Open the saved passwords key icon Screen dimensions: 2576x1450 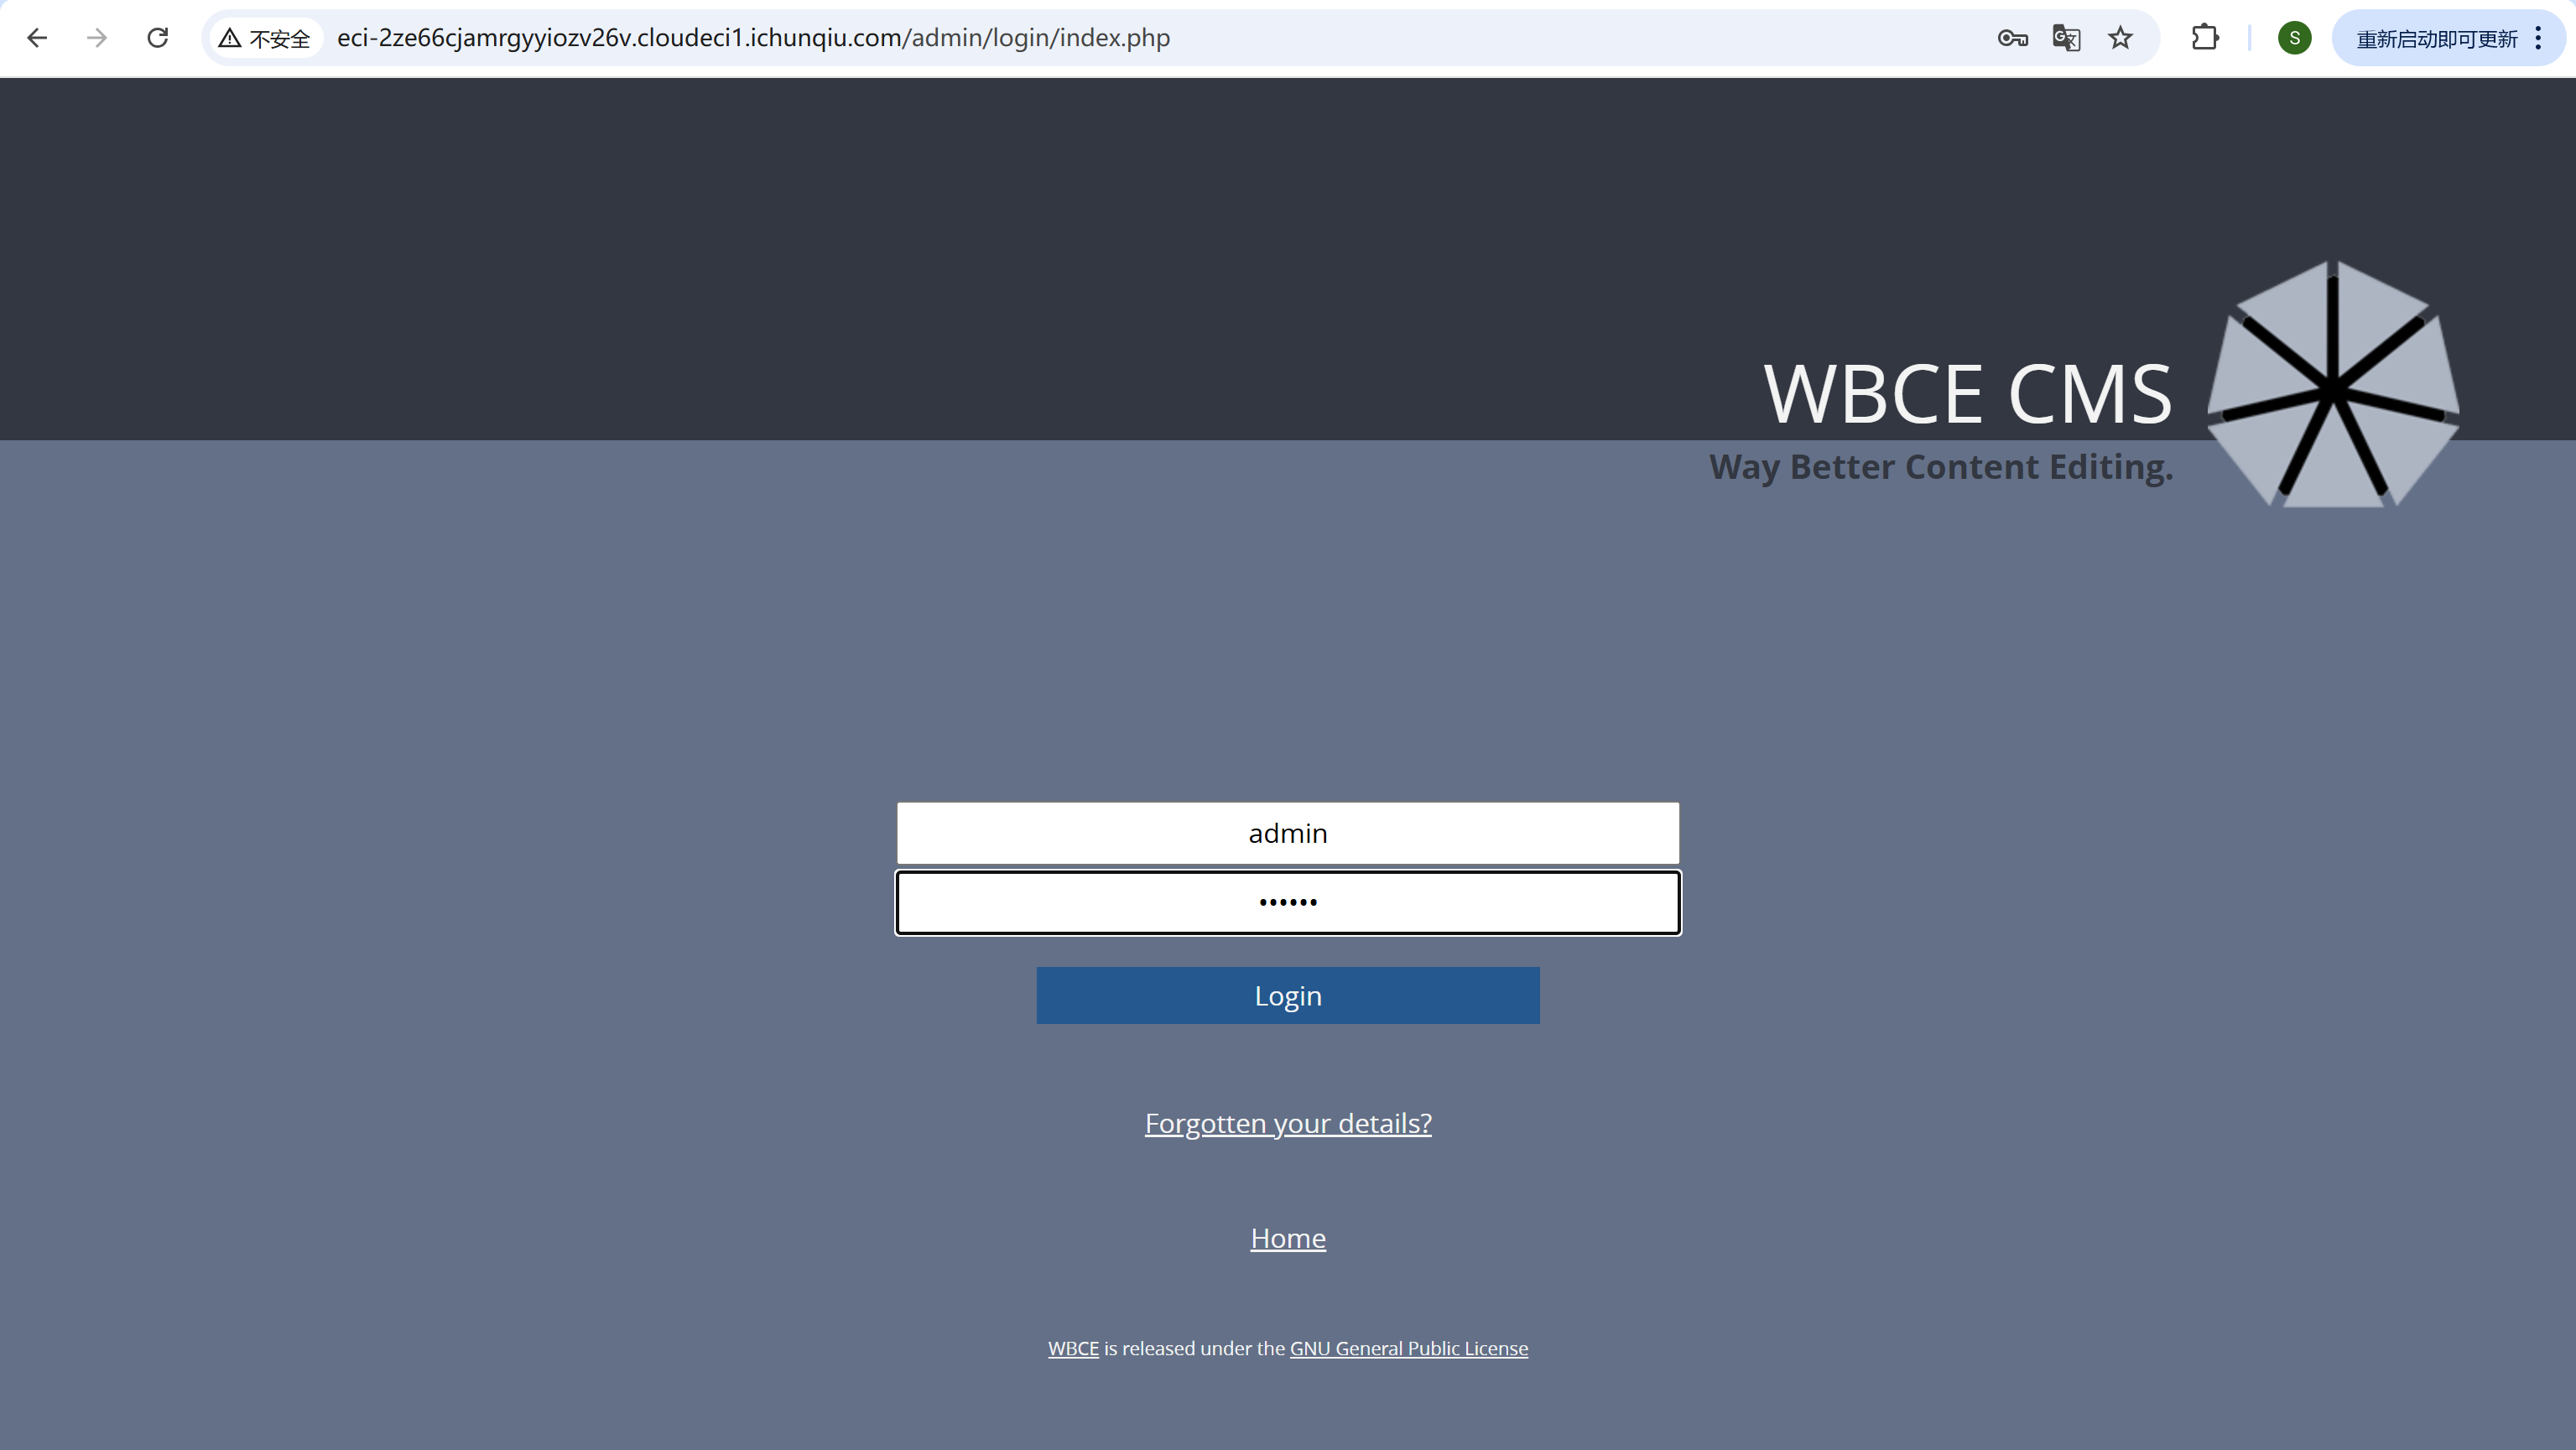(2012, 38)
